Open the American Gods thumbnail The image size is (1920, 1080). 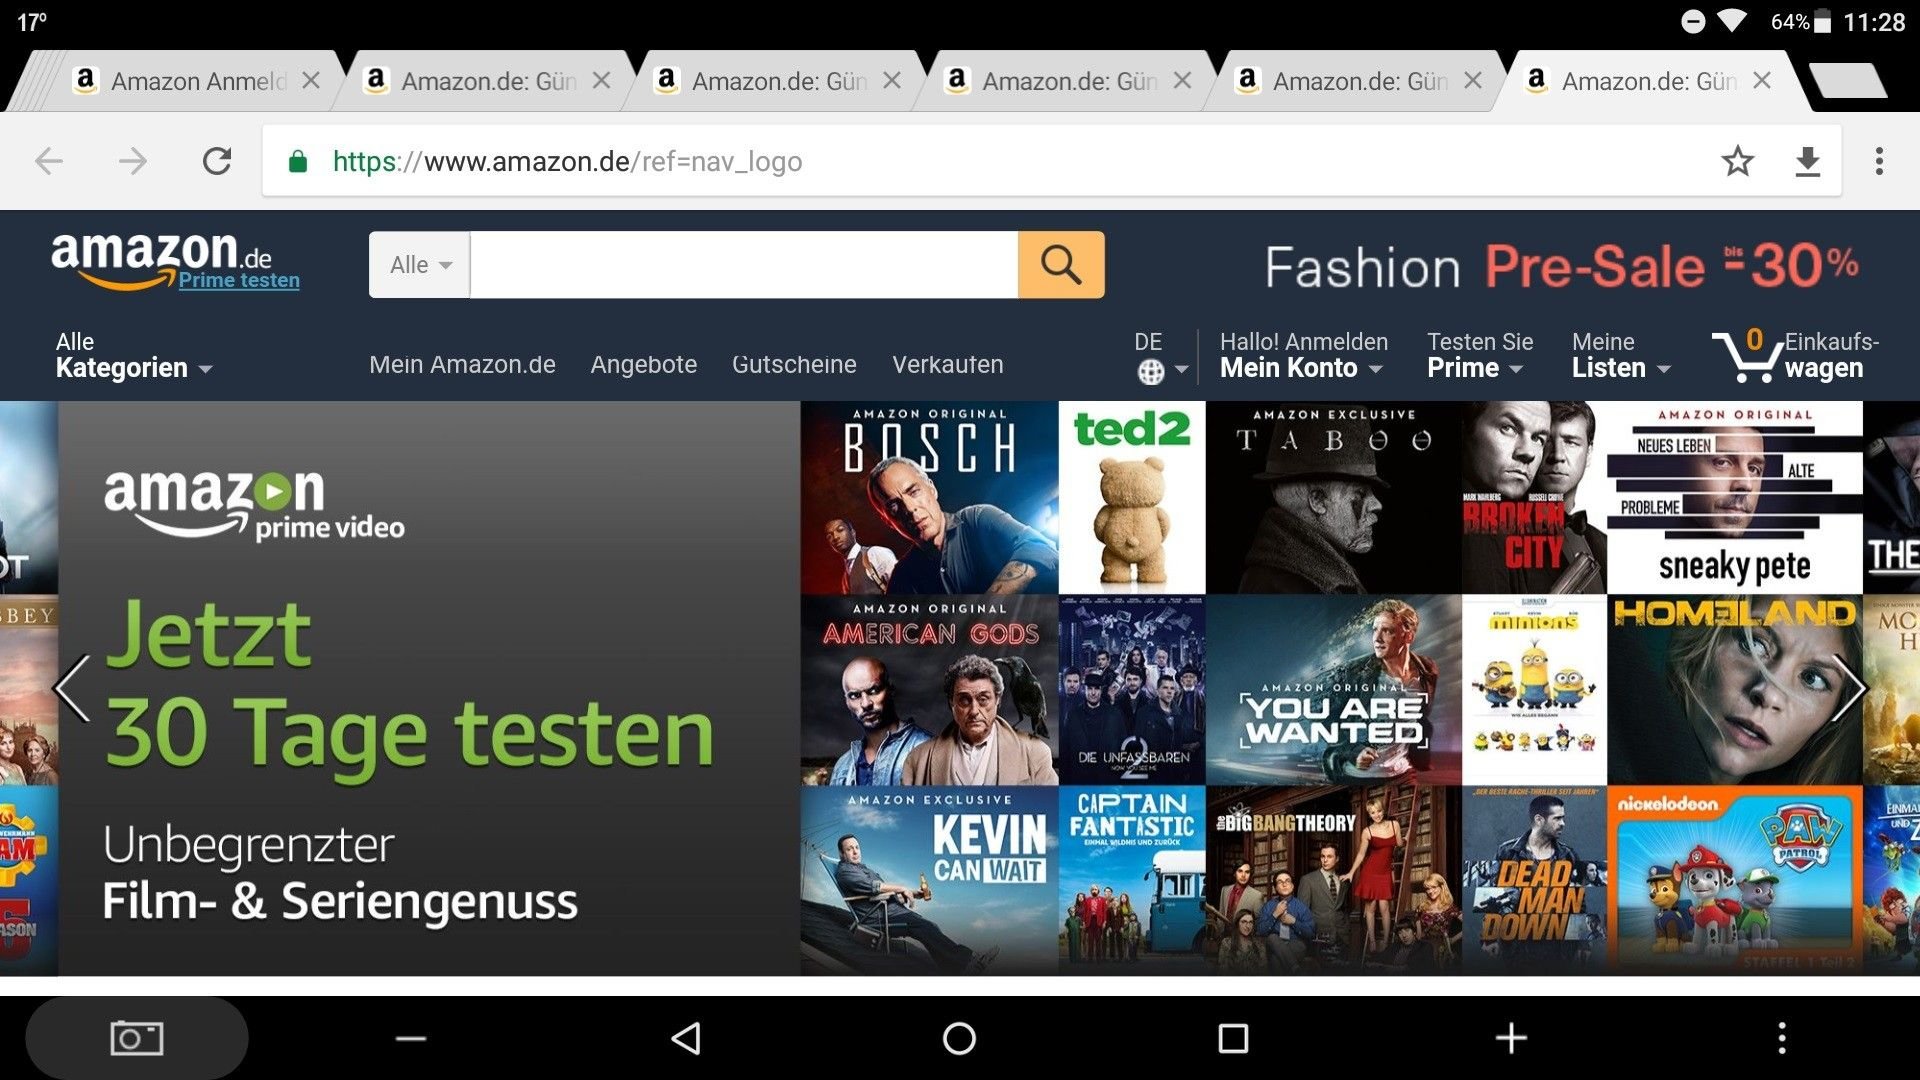pos(929,690)
